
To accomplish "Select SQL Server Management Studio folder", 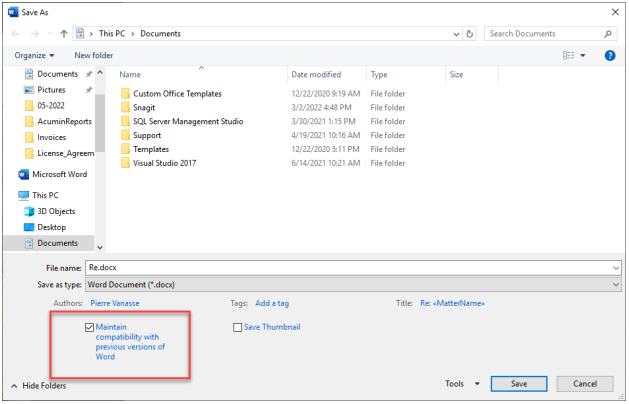I will click(188, 122).
